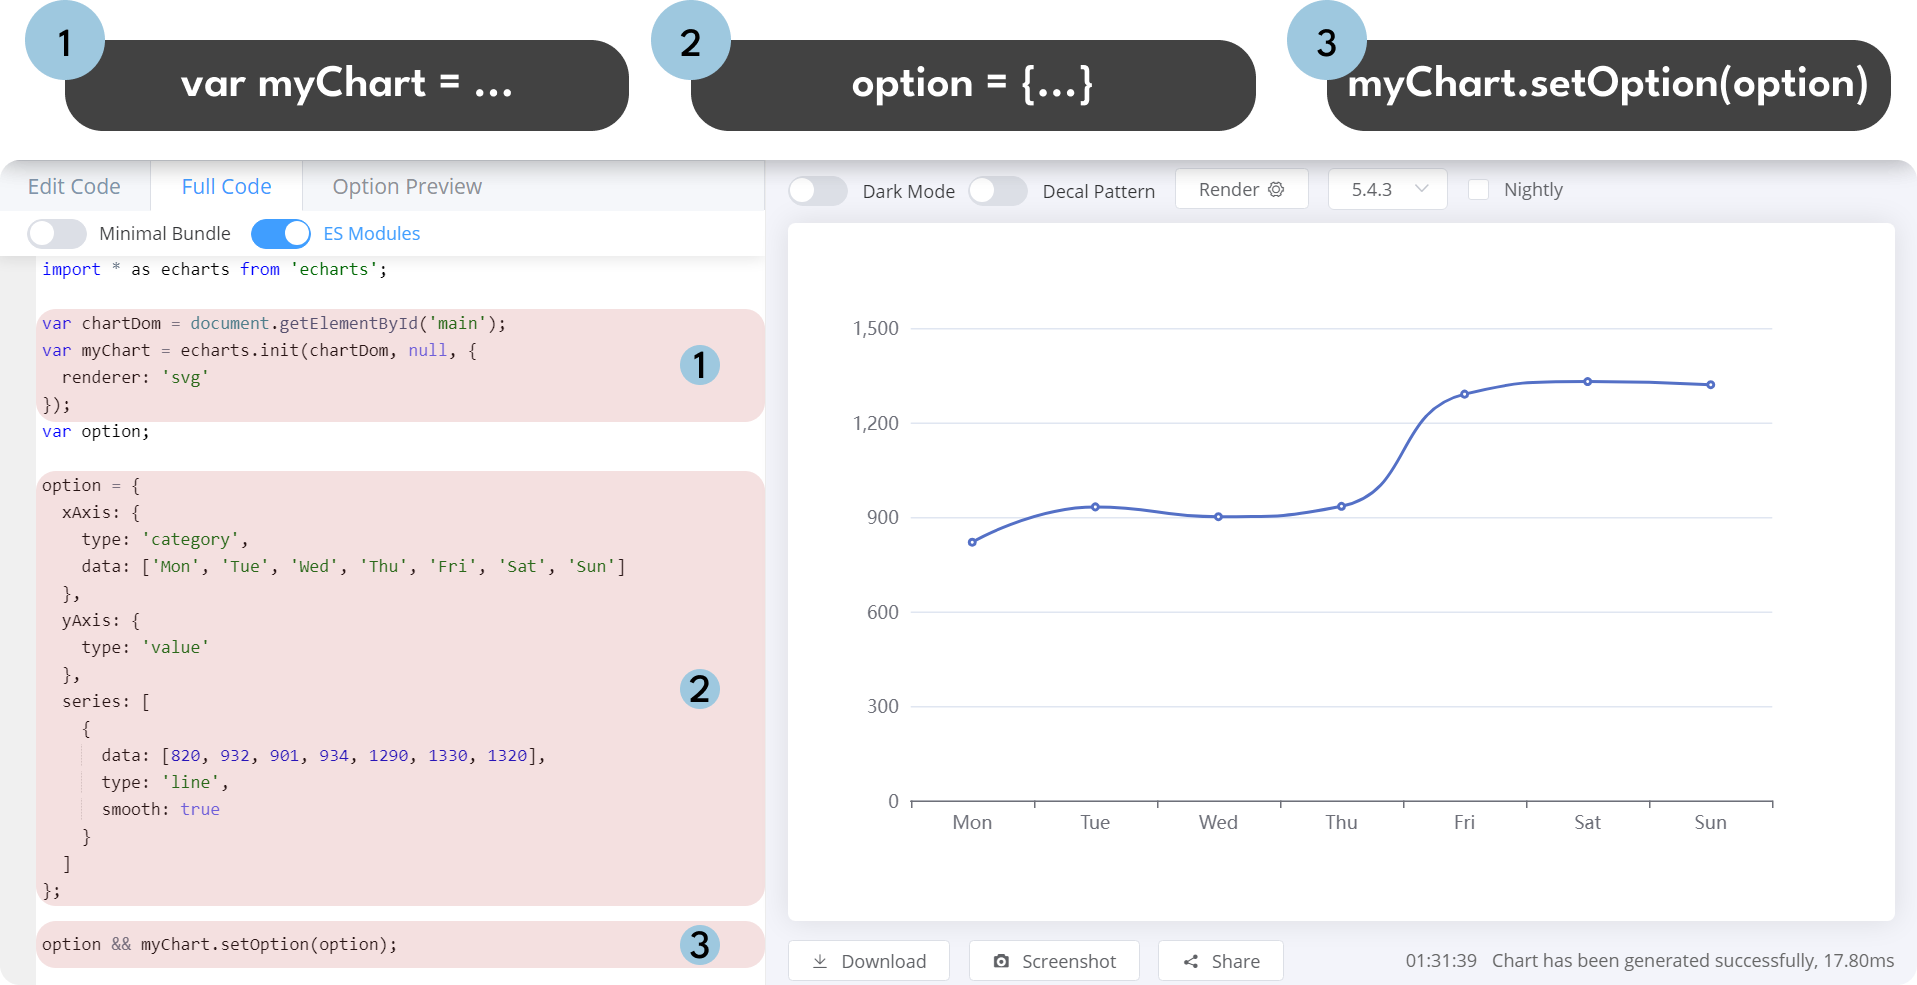Click the renderer: 'svg' code line
This screenshot has width=1917, height=985.
click(x=135, y=377)
